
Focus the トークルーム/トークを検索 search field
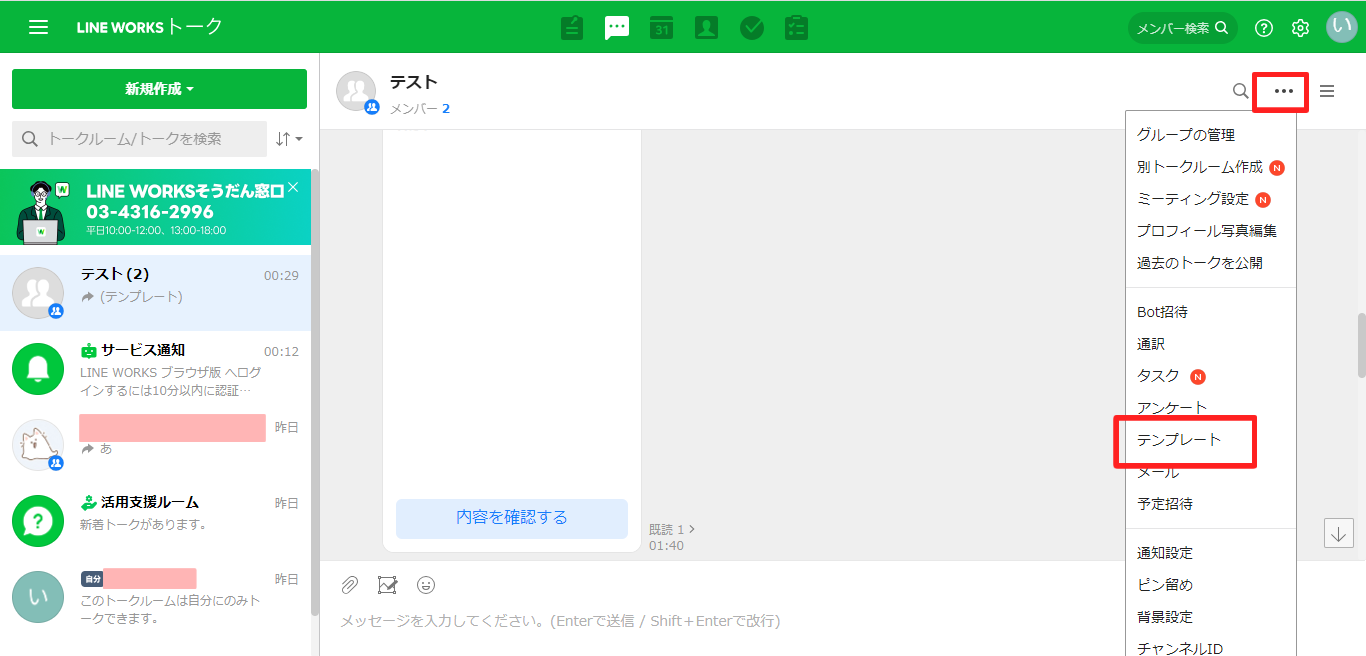click(x=139, y=139)
